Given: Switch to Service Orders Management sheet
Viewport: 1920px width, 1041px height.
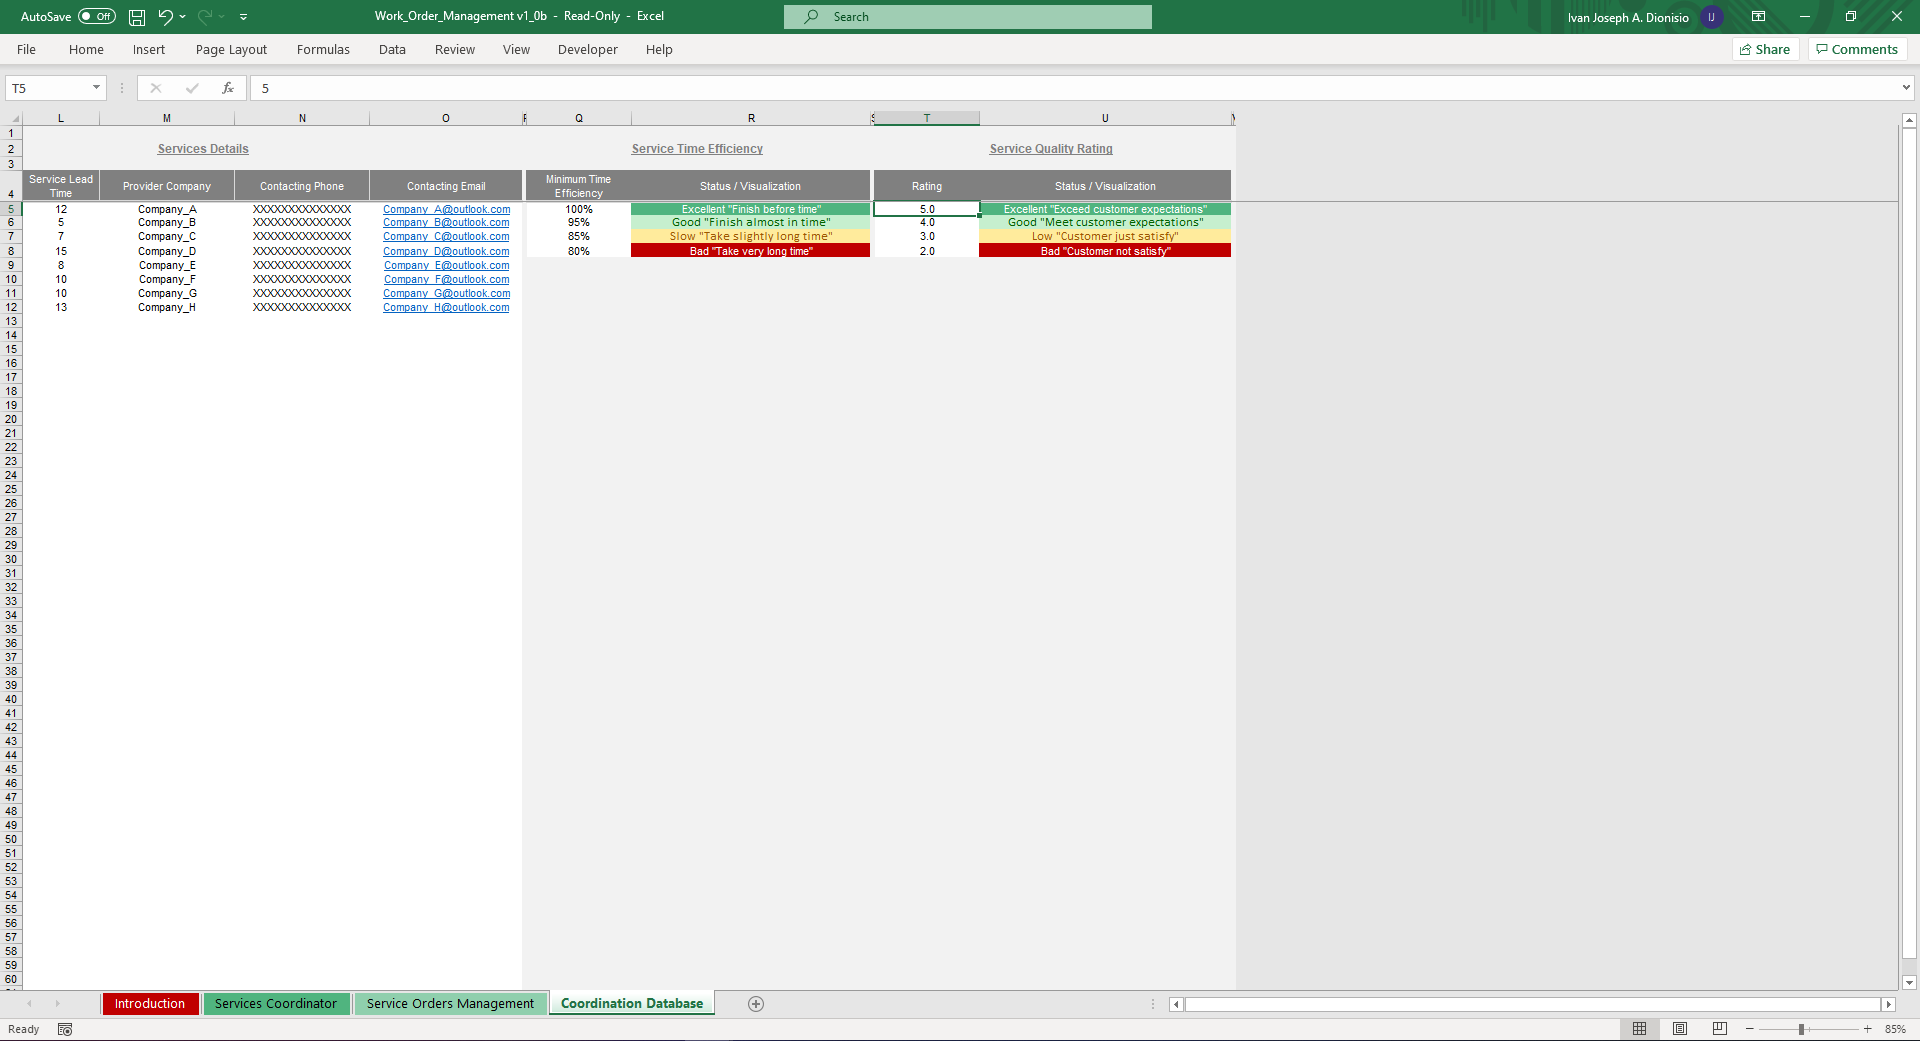Looking at the screenshot, I should (450, 1003).
